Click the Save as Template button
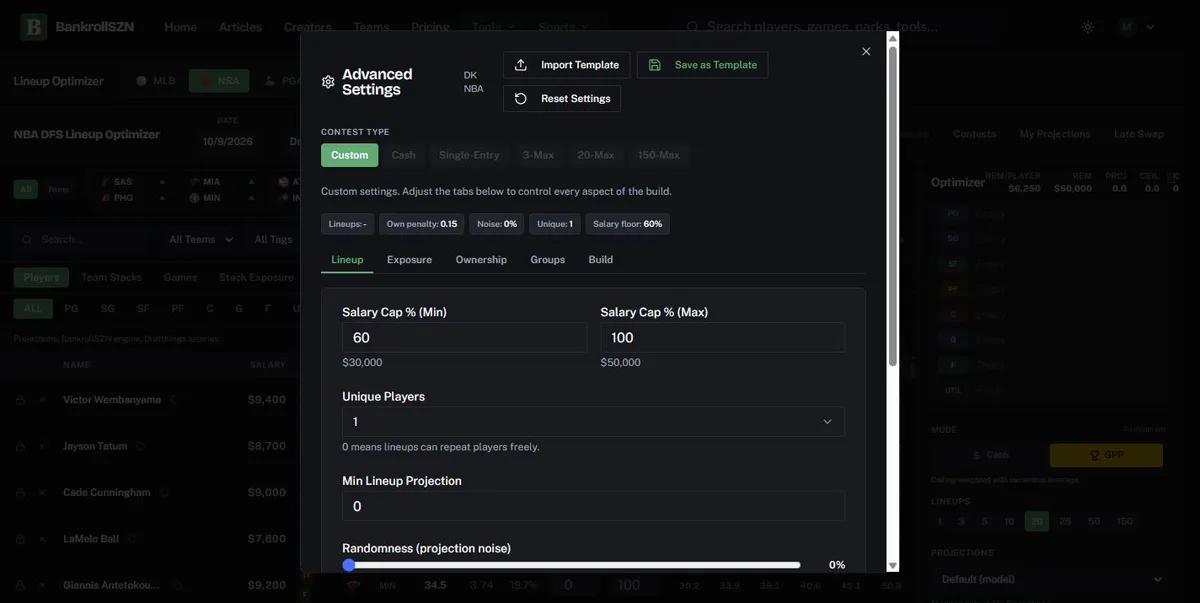Viewport: 1200px width, 603px height. [703, 65]
